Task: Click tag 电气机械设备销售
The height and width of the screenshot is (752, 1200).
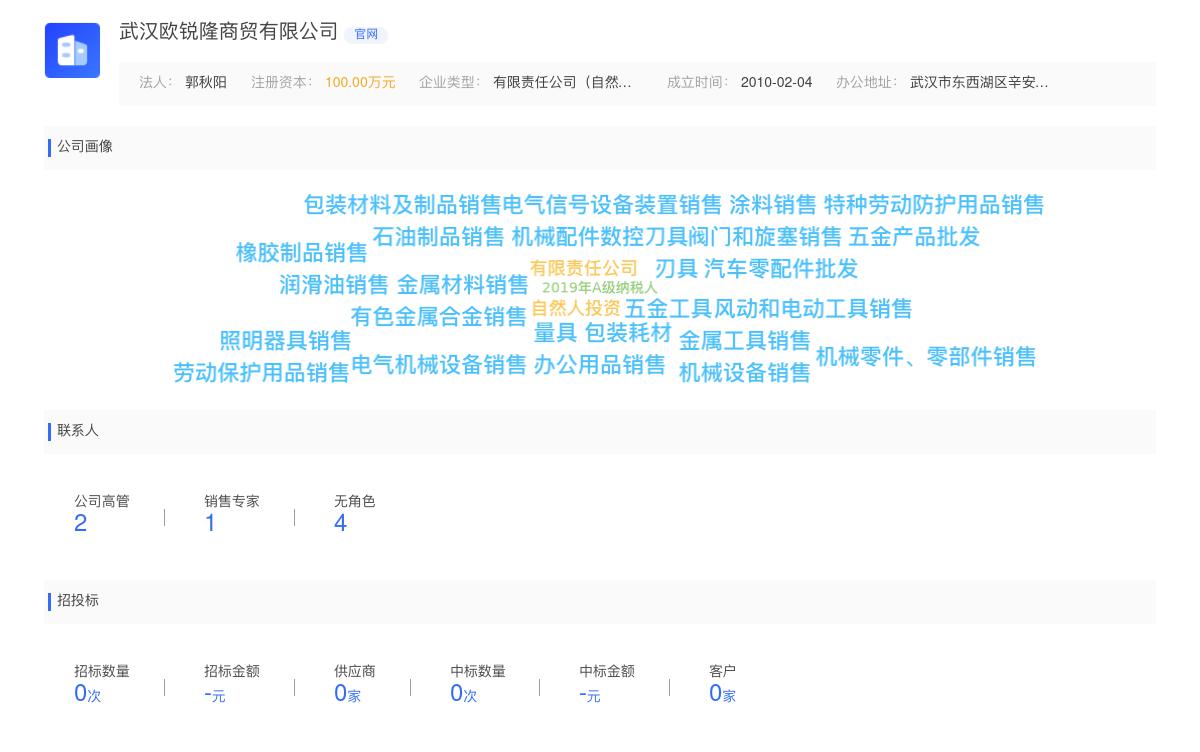Action: pos(439,365)
